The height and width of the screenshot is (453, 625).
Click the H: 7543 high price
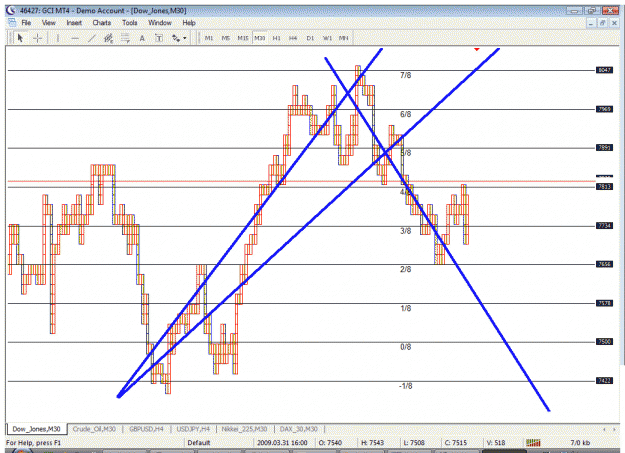(372, 443)
